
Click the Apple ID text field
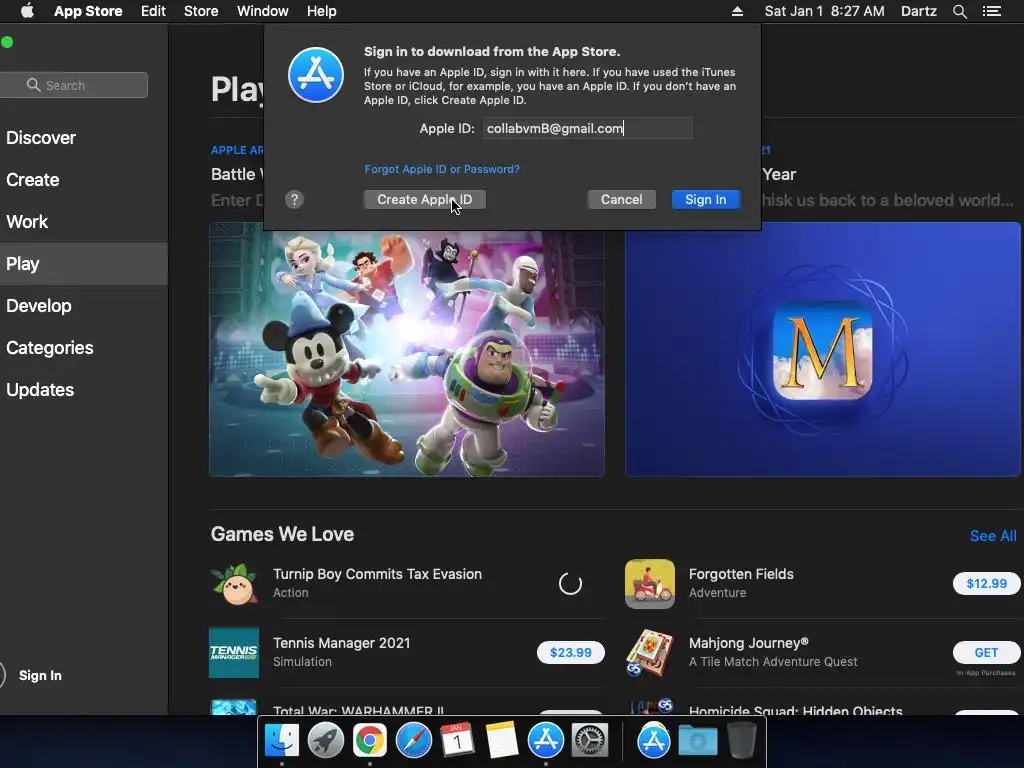pos(588,128)
